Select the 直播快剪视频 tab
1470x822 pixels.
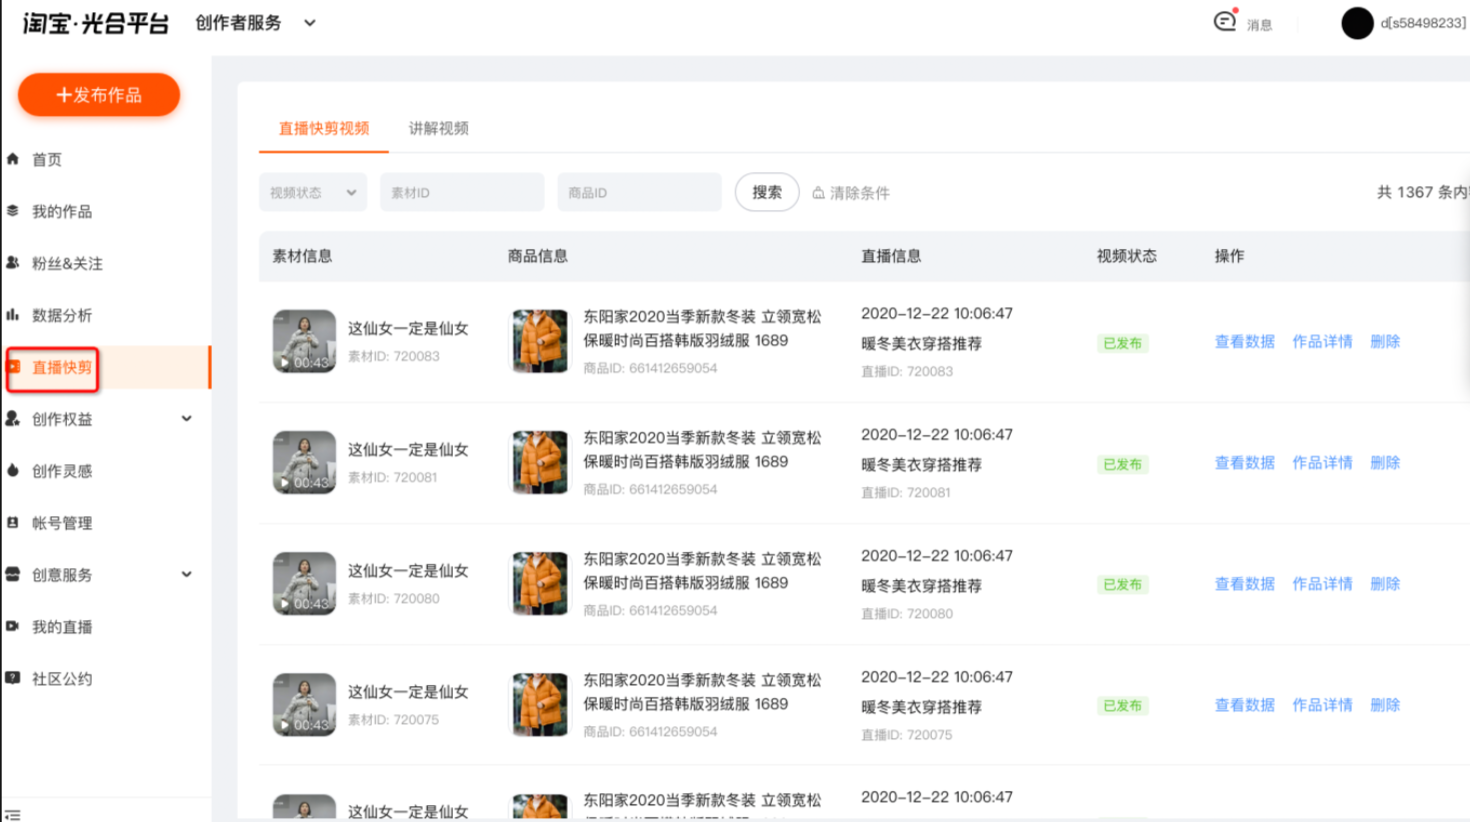(323, 128)
